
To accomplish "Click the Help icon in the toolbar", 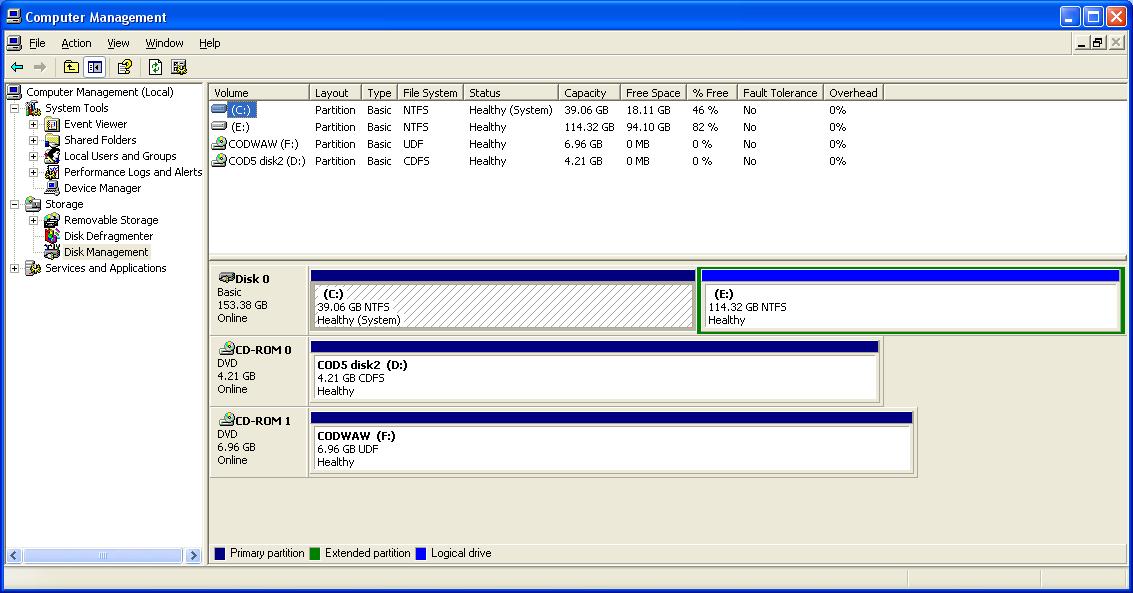I will [x=125, y=67].
